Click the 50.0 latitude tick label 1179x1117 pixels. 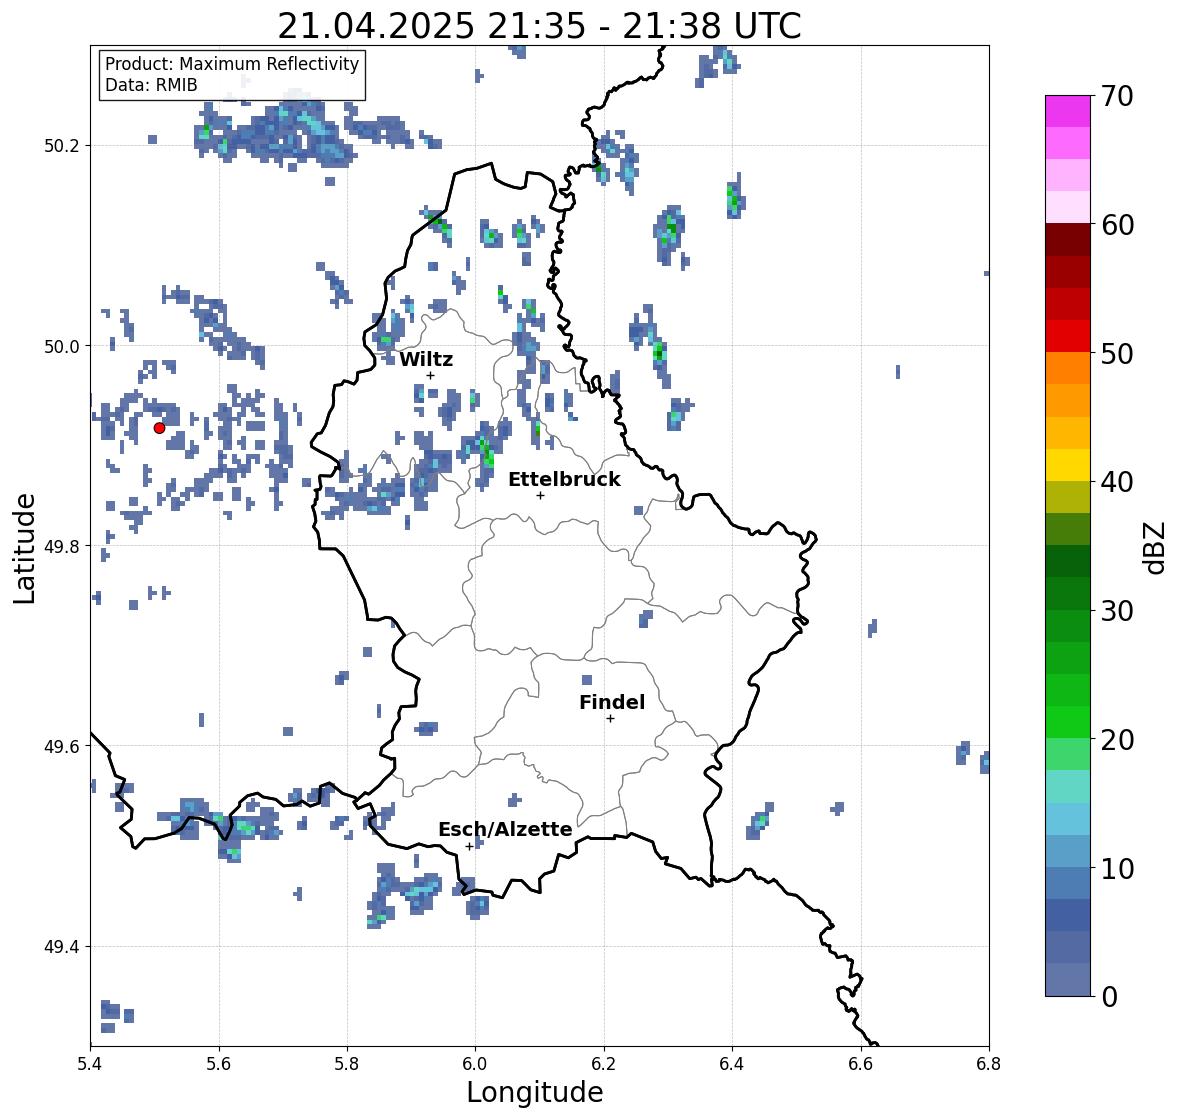(62, 347)
